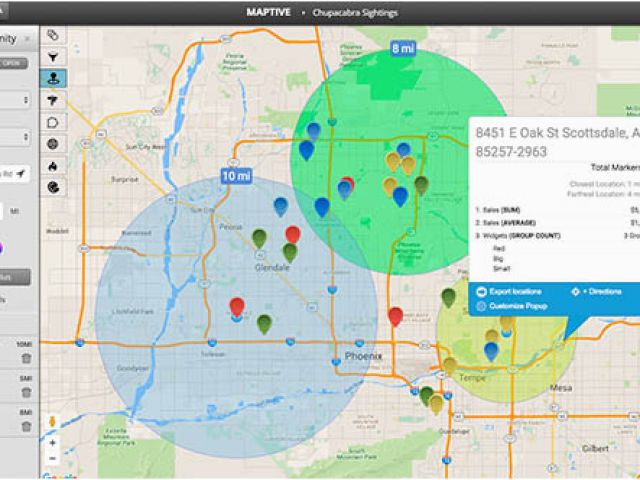The image size is (640, 480).
Task: Choose the polygon drawing tool
Action: 53,122
